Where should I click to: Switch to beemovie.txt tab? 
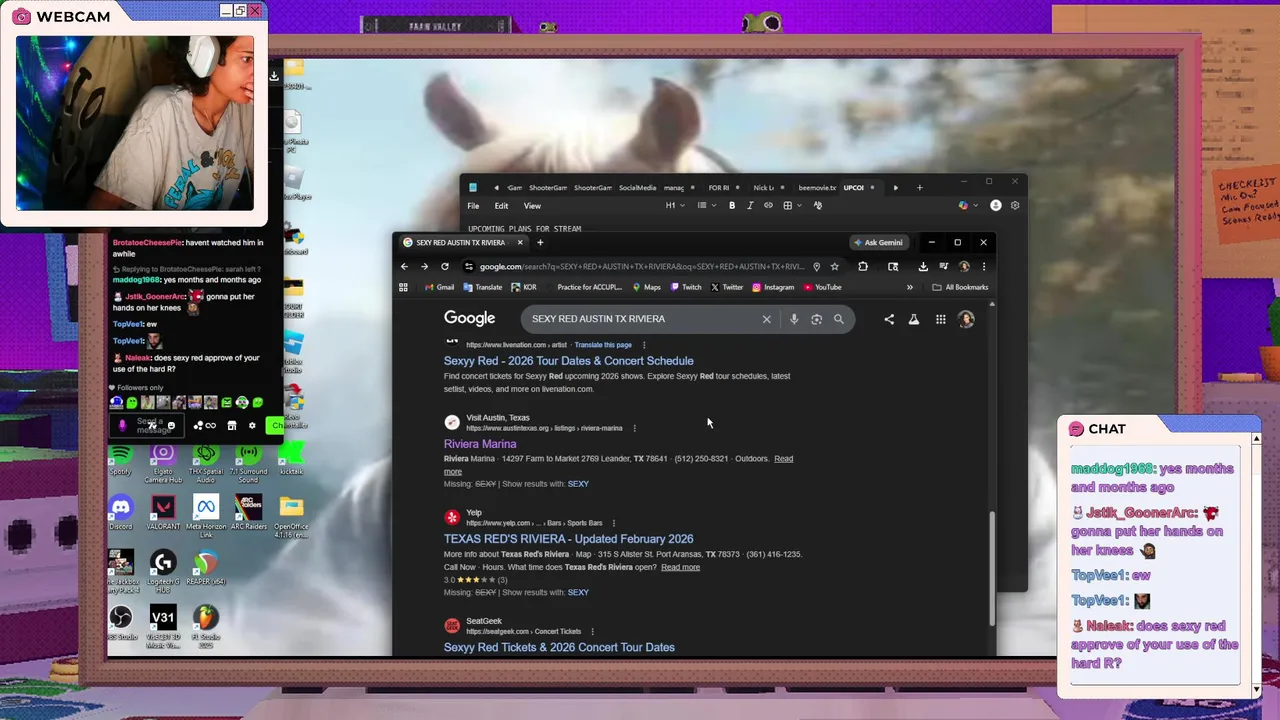coord(816,187)
